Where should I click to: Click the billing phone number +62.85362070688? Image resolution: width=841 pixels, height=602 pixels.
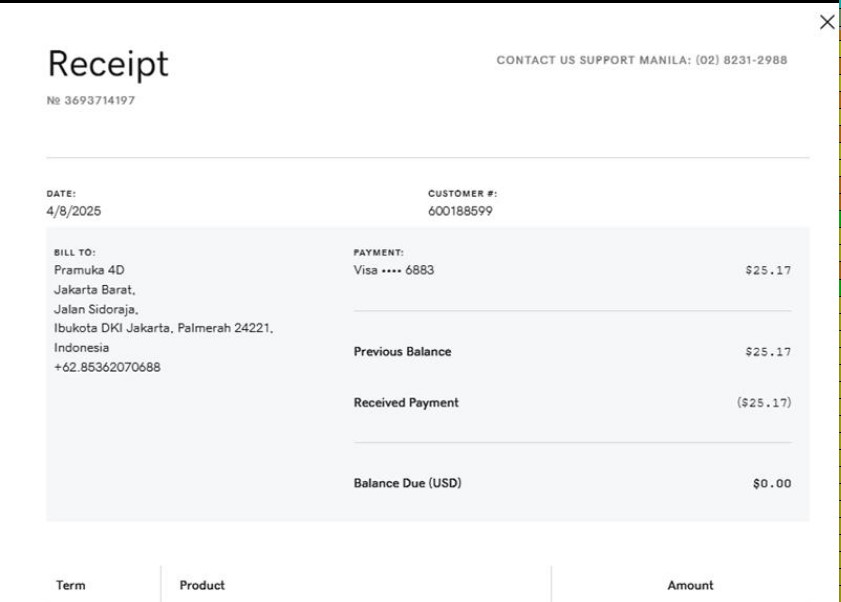tap(107, 367)
